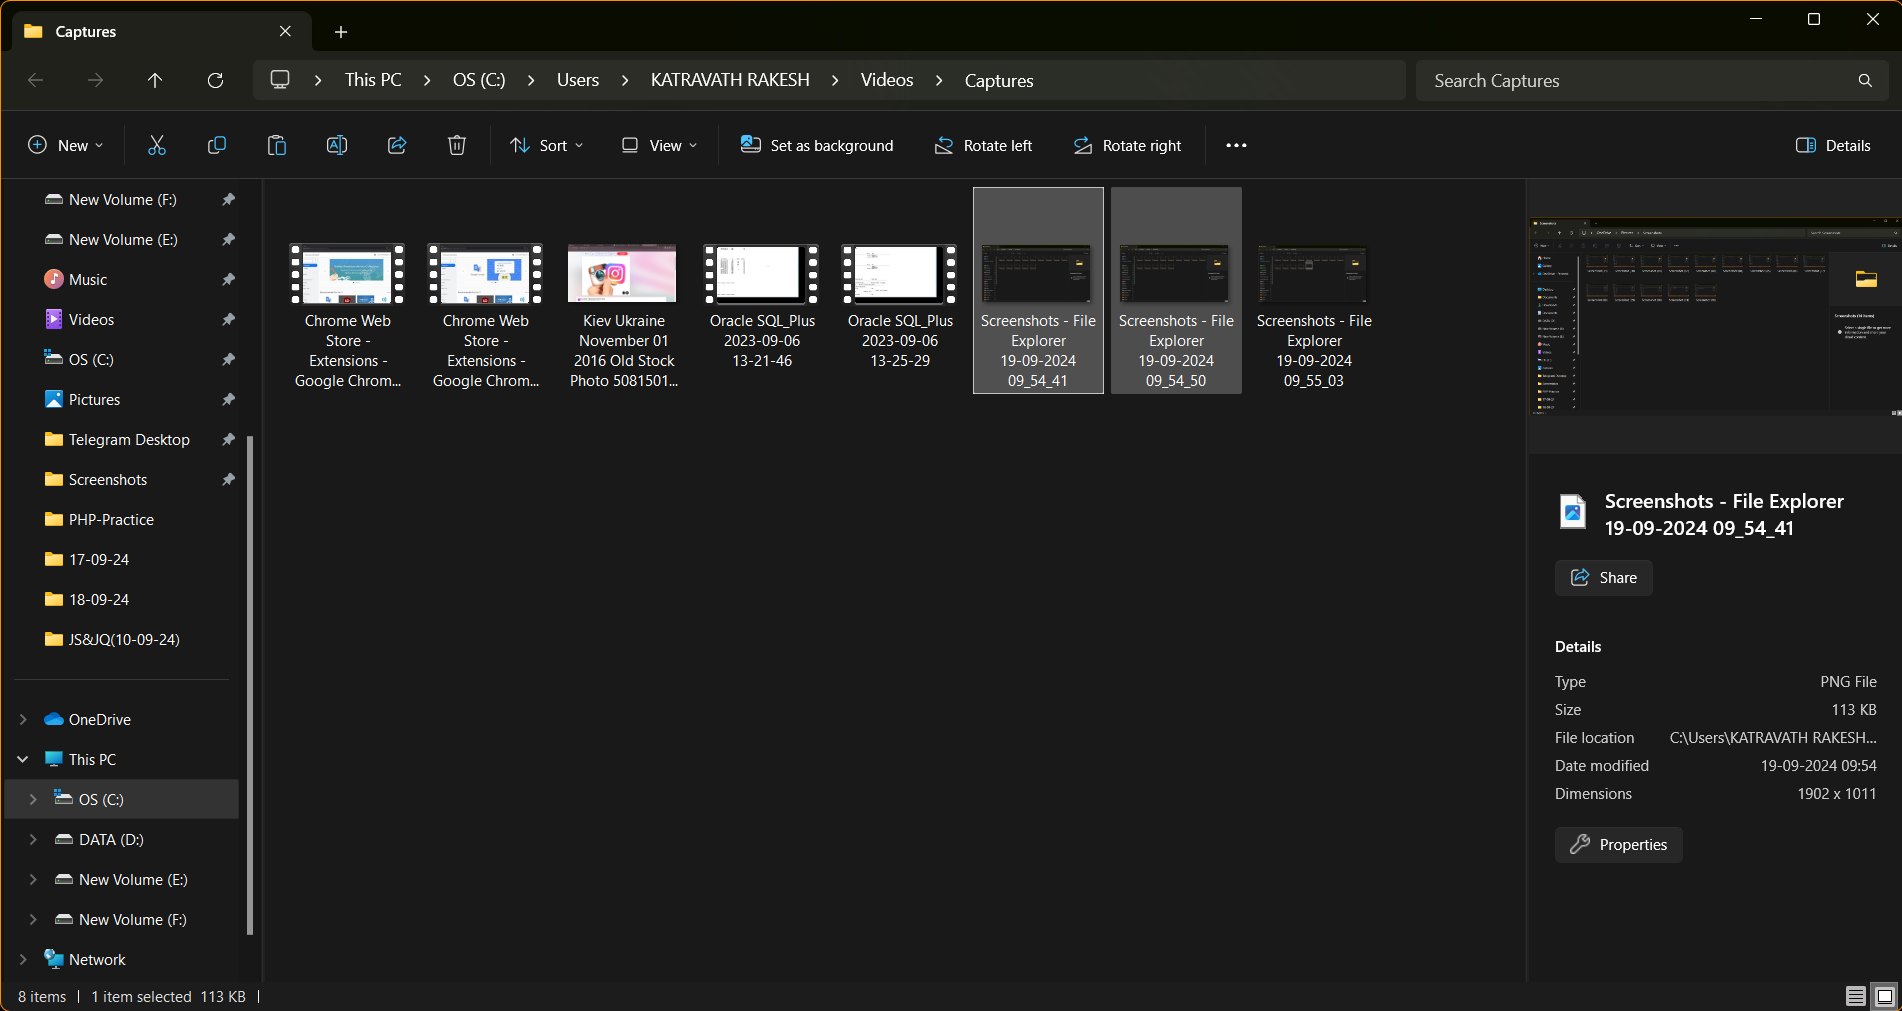Toggle the Details pane off

(1833, 145)
